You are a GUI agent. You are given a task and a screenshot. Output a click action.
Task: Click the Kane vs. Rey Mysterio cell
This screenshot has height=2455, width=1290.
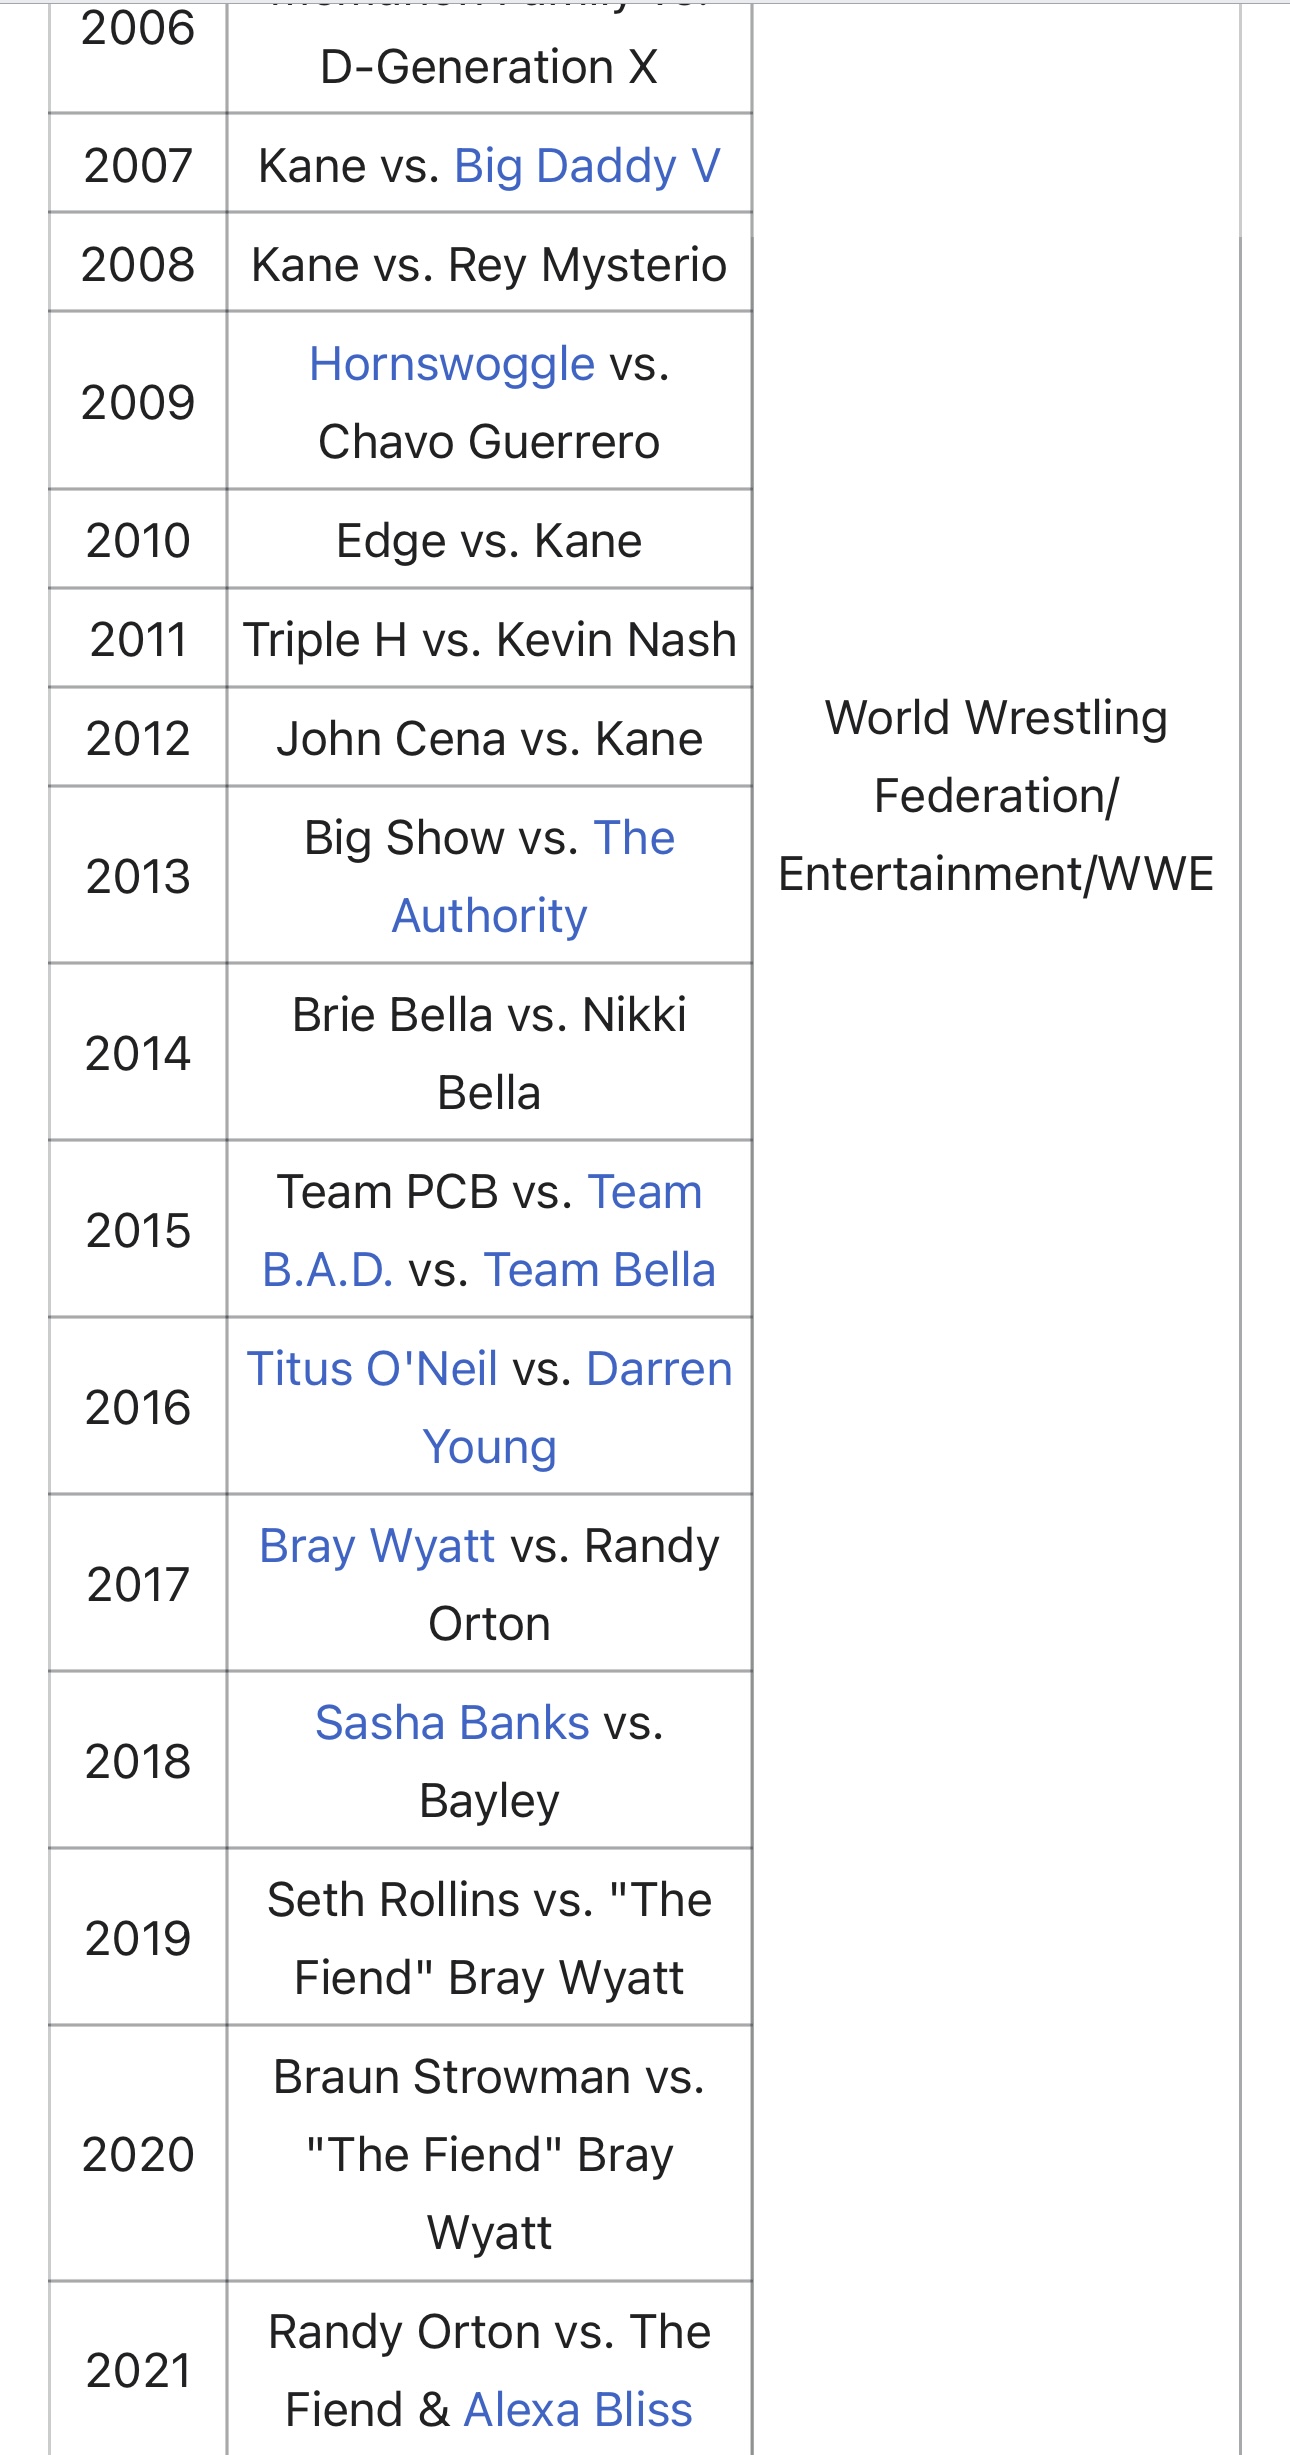[489, 265]
